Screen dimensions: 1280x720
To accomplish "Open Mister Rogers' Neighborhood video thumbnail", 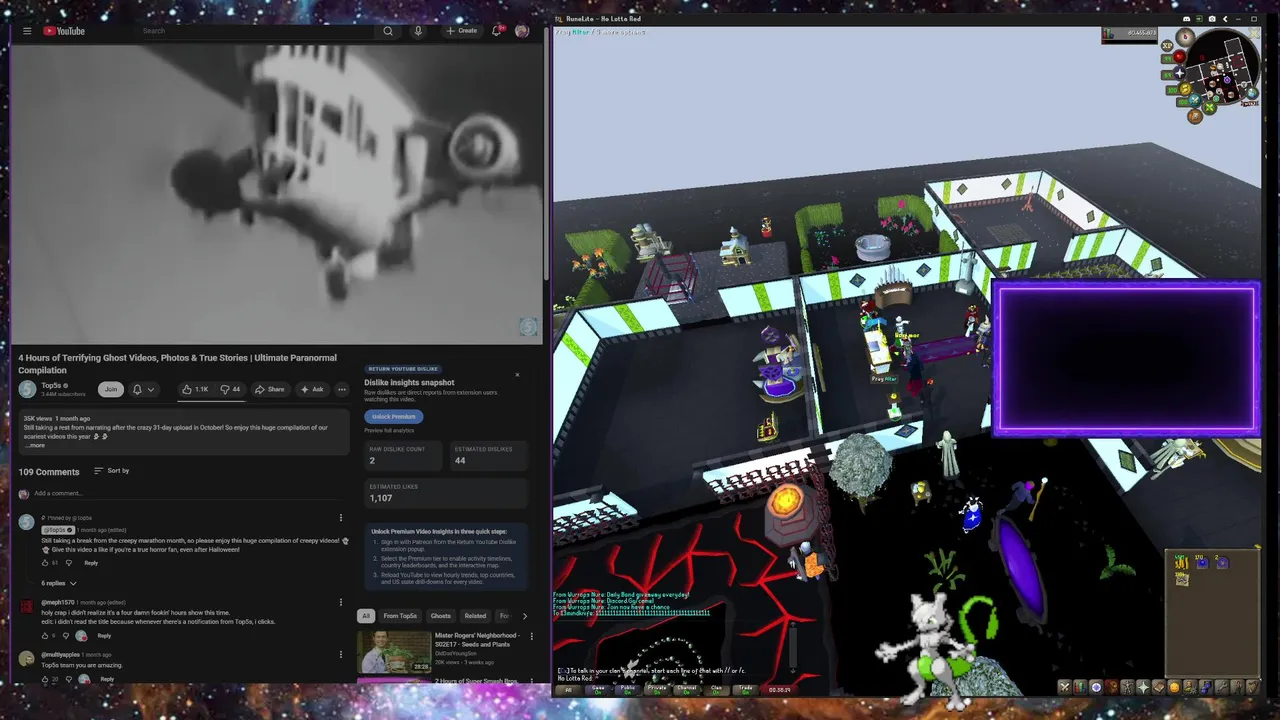I will pyautogui.click(x=394, y=652).
